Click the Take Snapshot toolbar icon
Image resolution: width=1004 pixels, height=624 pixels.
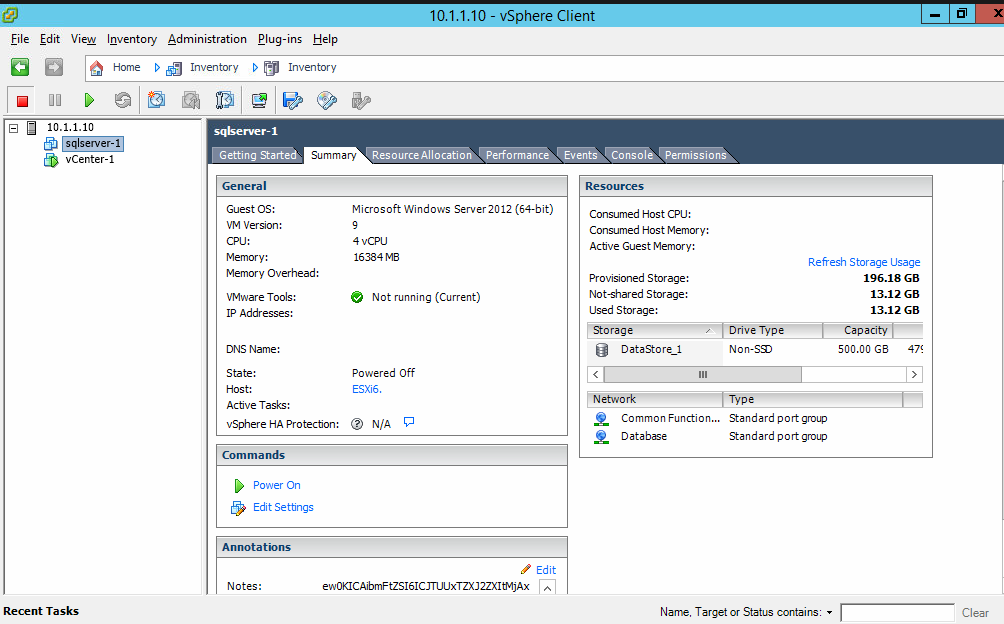tap(156, 100)
